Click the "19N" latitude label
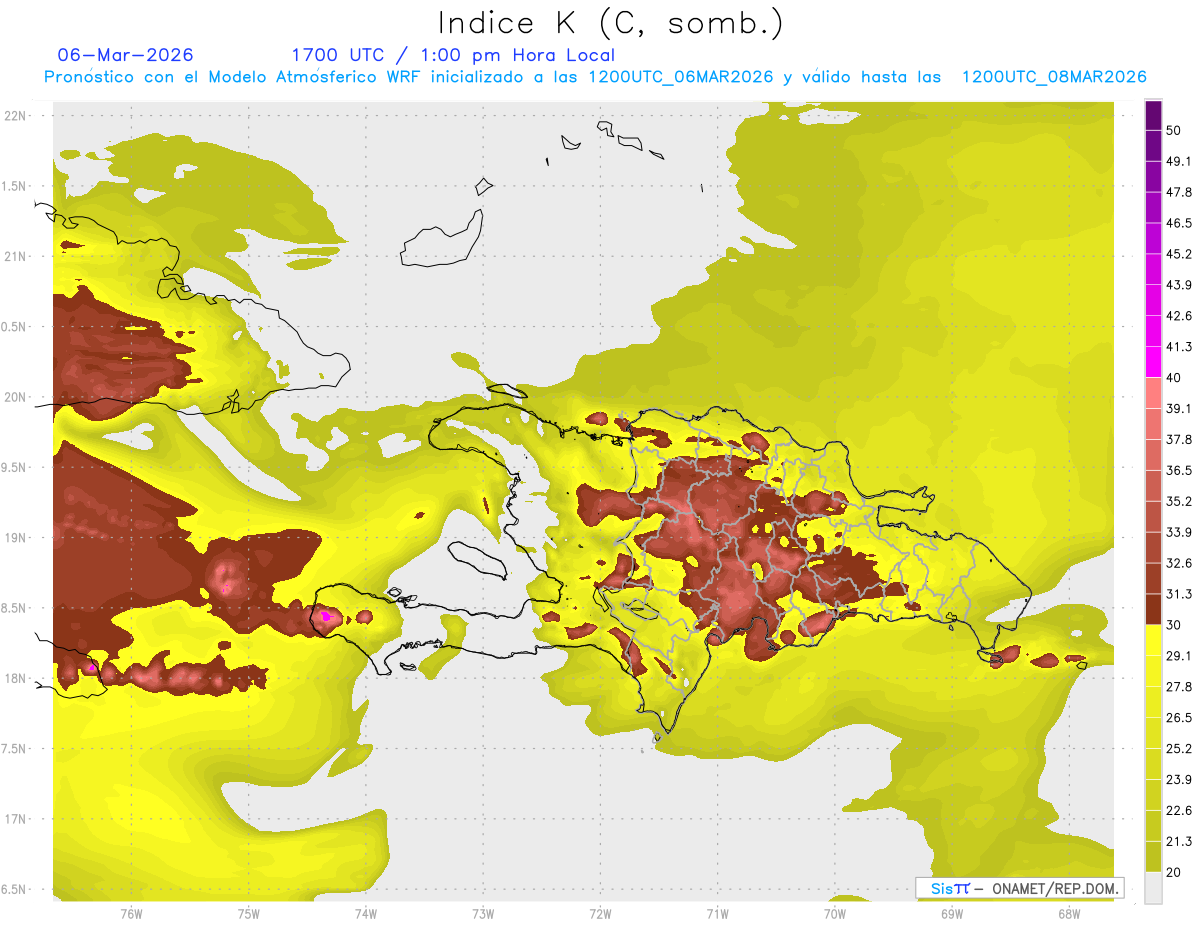The image size is (1200, 927). (x=16, y=537)
